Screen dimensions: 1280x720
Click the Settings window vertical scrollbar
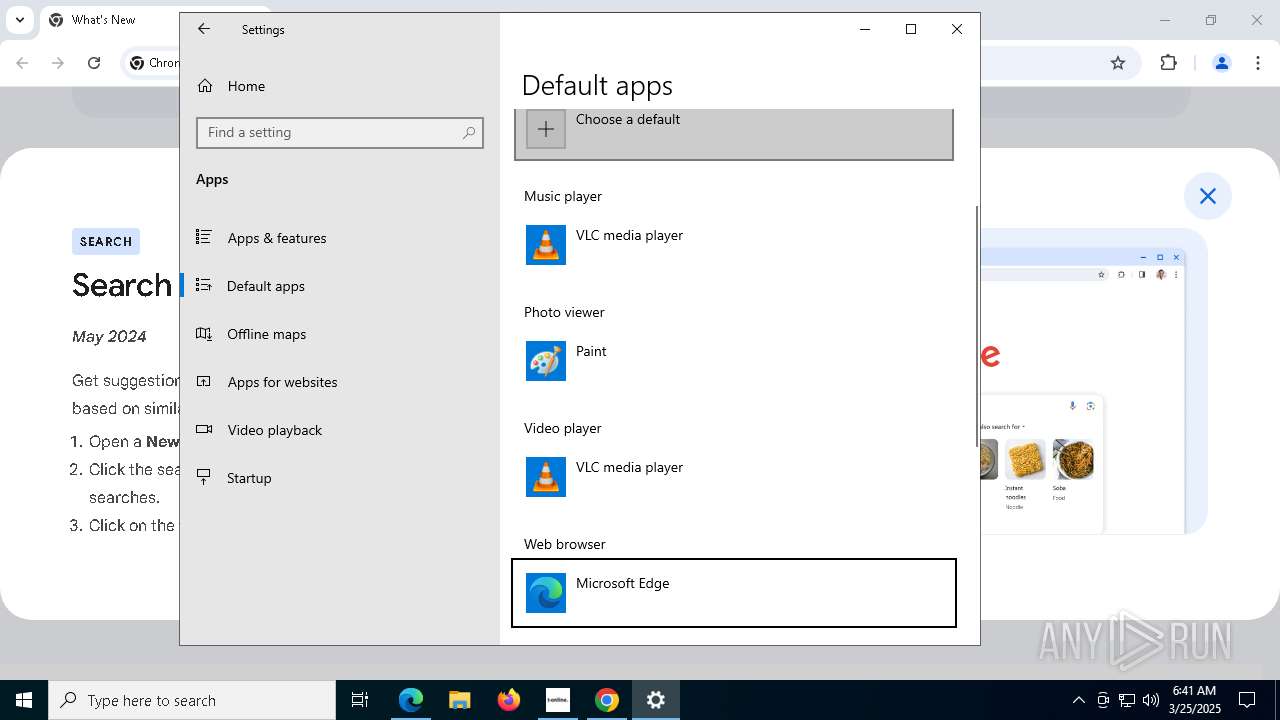pos(977,326)
